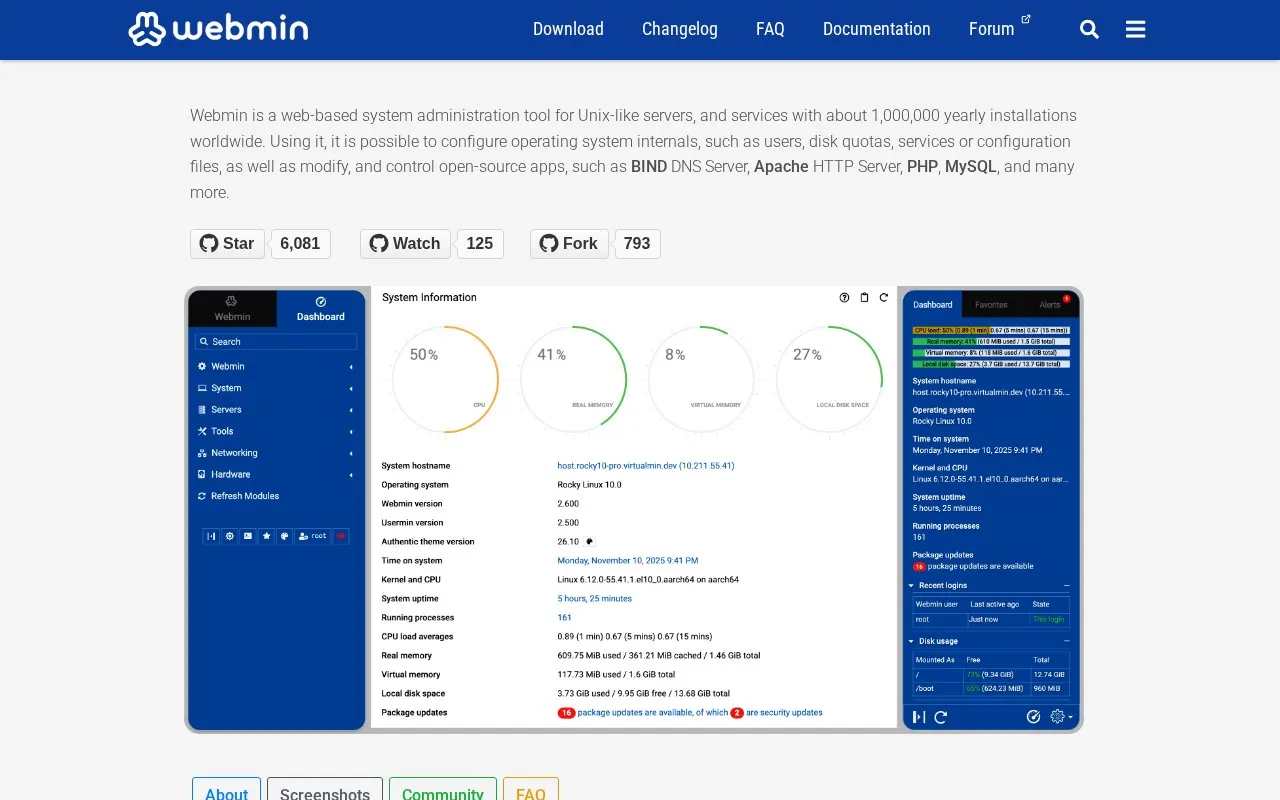Click the GitHub Watch button
1280x800 pixels.
coord(405,244)
